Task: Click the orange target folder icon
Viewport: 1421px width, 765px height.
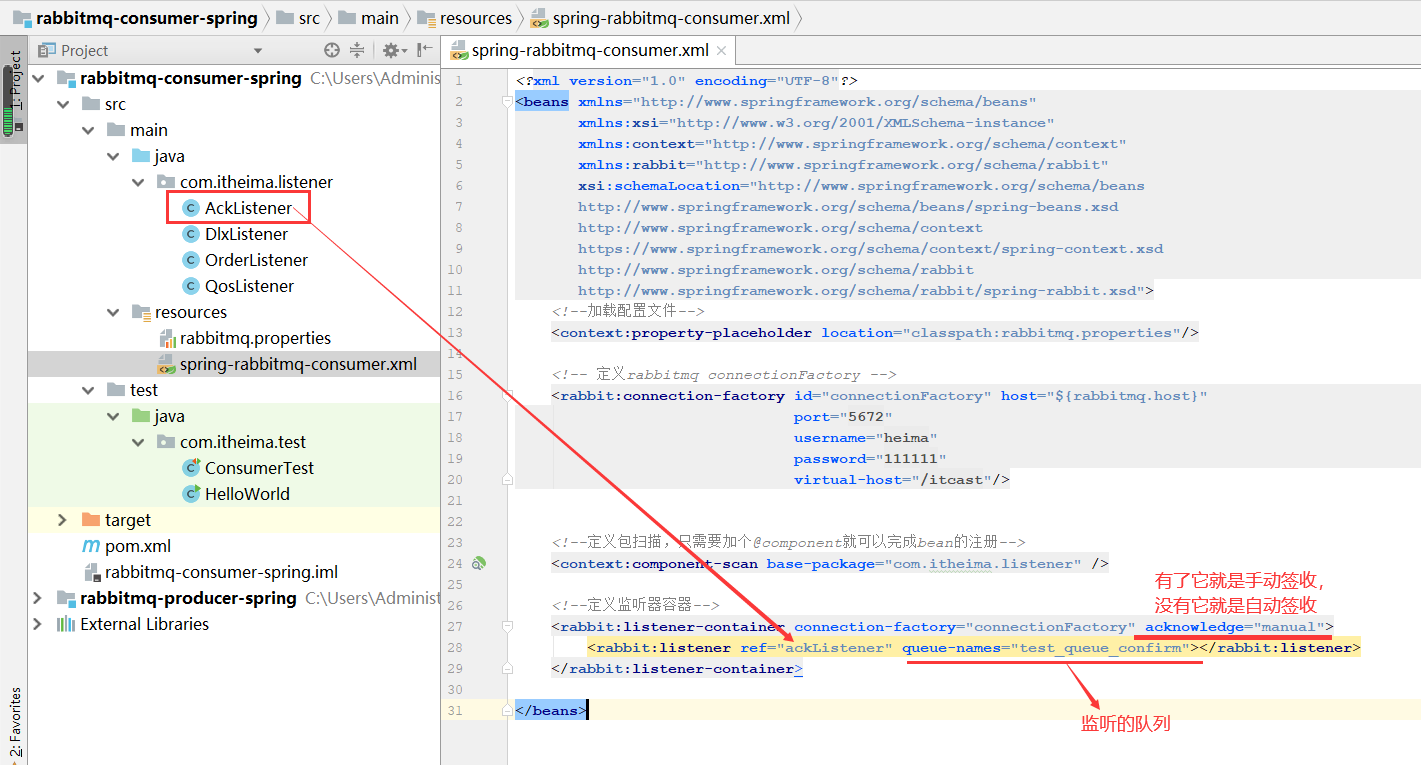Action: [x=91, y=520]
